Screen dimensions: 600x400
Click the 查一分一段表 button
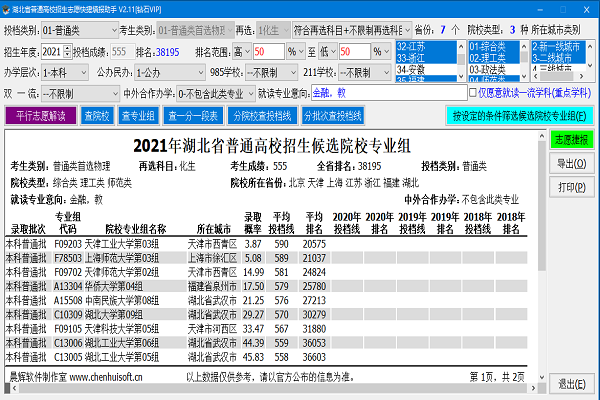193,116
